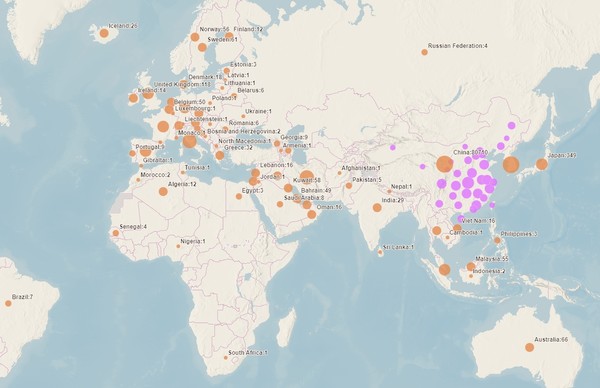Select the Ireland:14 marker
The image size is (600, 388).
[x=133, y=98]
